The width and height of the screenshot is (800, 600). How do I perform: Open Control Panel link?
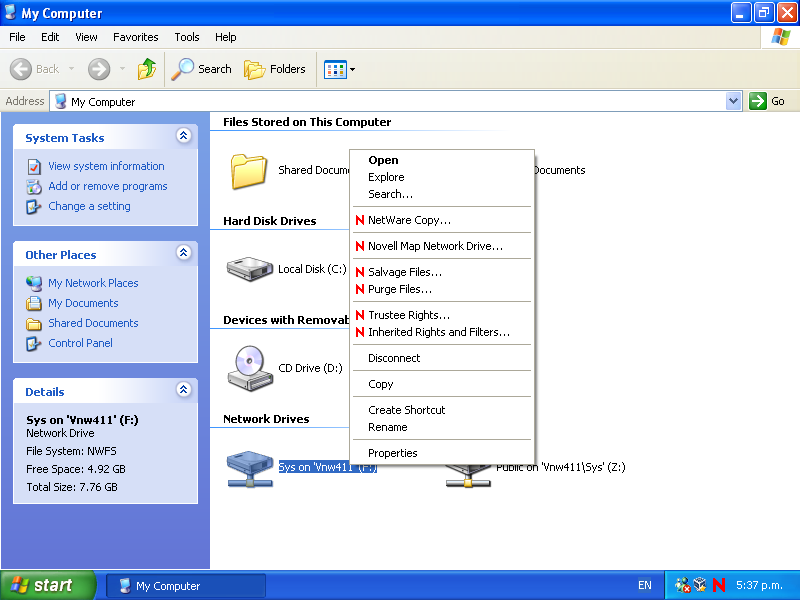81,343
